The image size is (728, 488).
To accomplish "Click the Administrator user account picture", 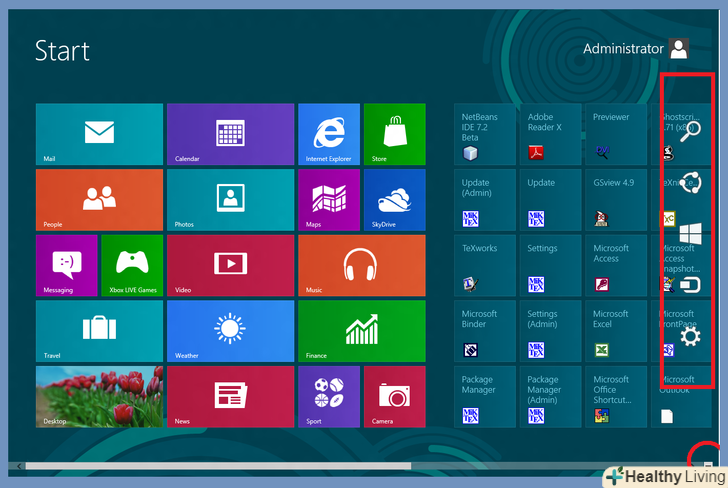I will point(679,48).
